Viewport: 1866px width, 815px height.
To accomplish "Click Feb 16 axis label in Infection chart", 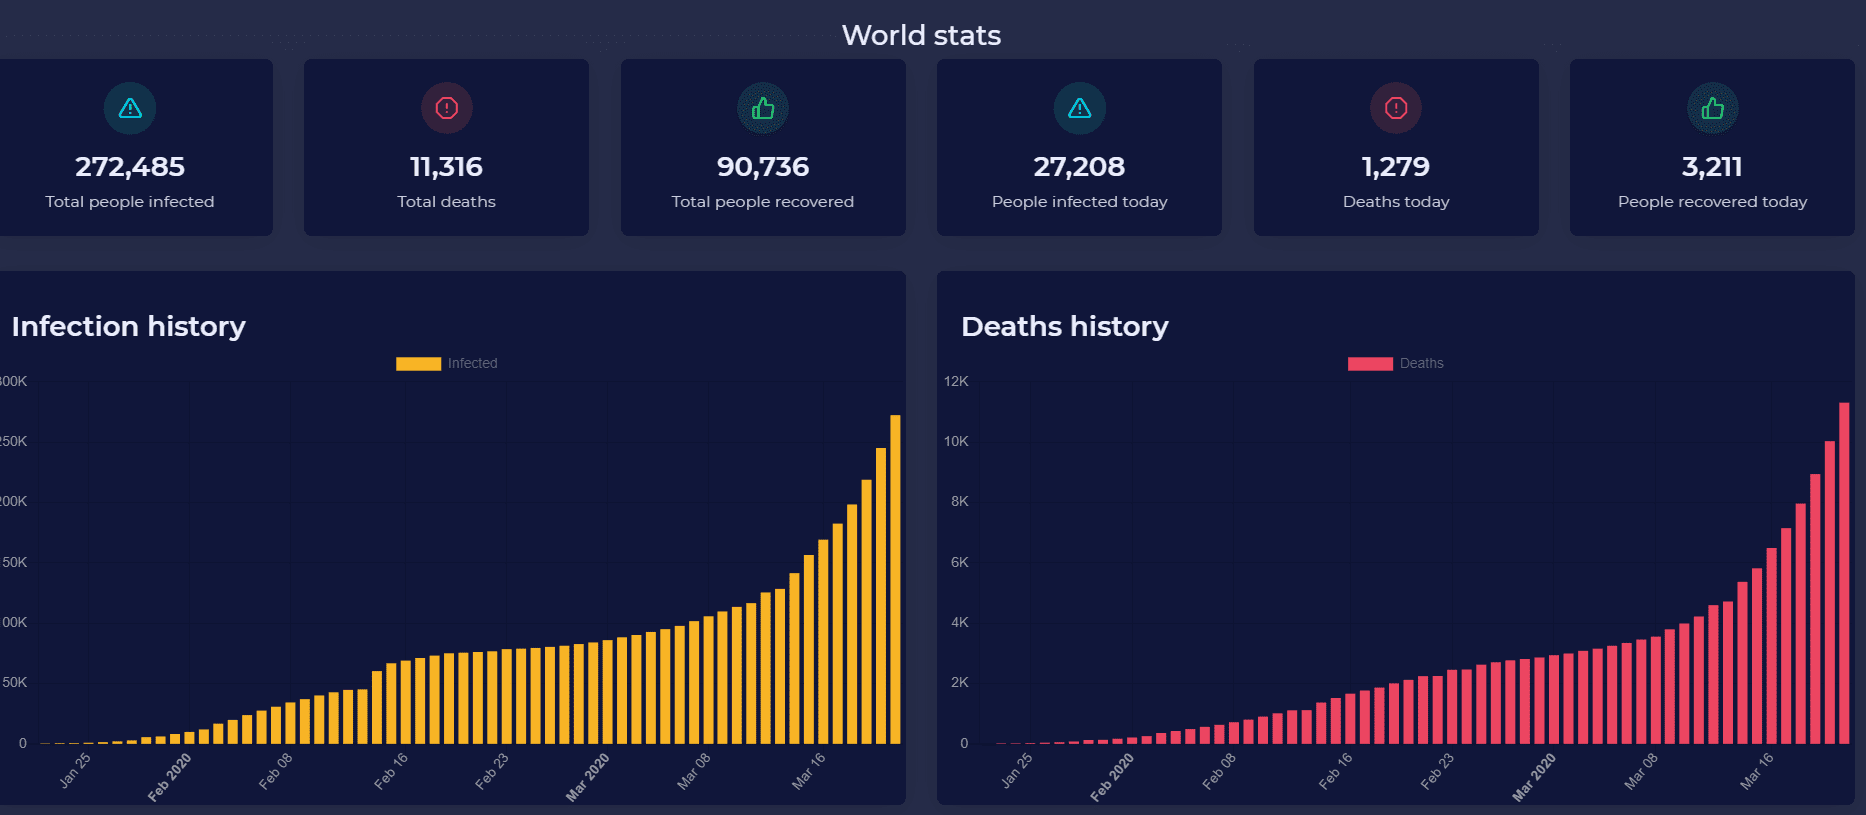I will (x=391, y=771).
